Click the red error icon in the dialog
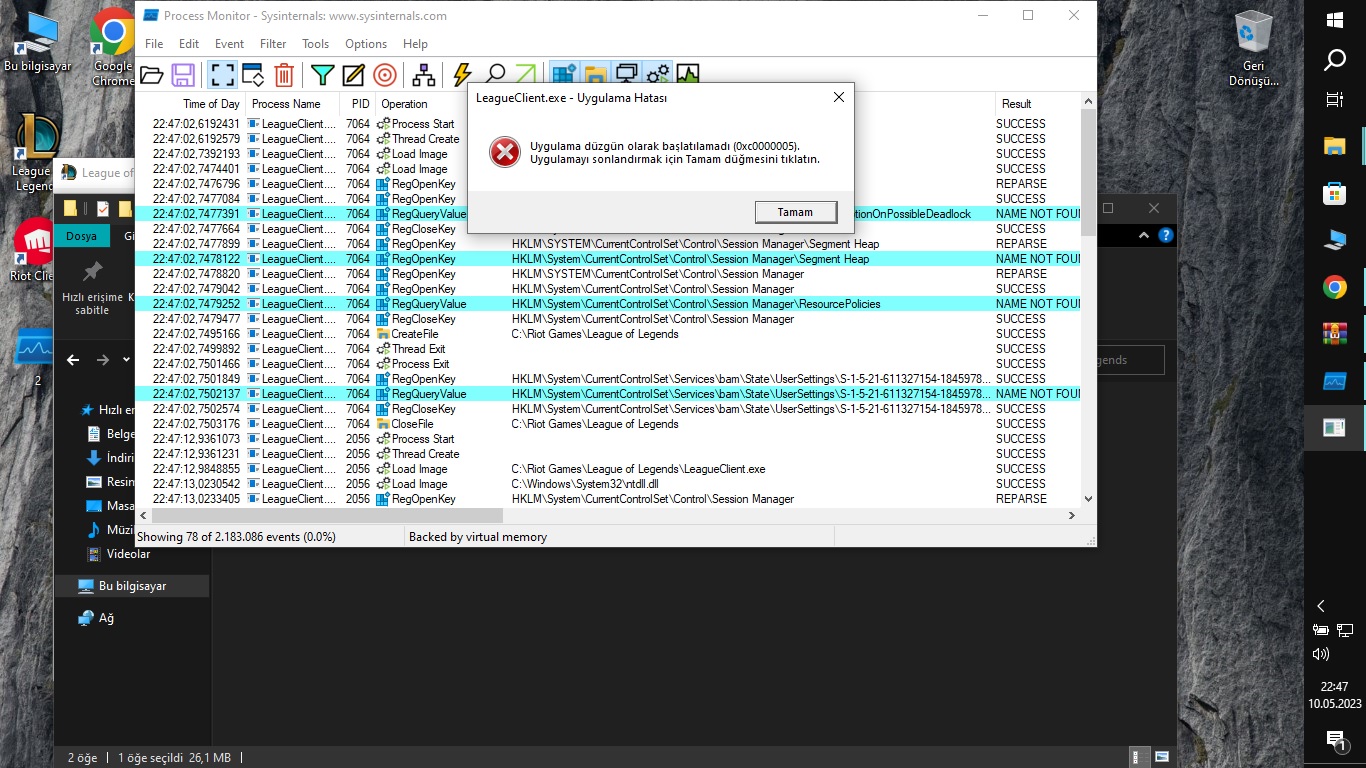This screenshot has height=768, width=1366. (505, 152)
